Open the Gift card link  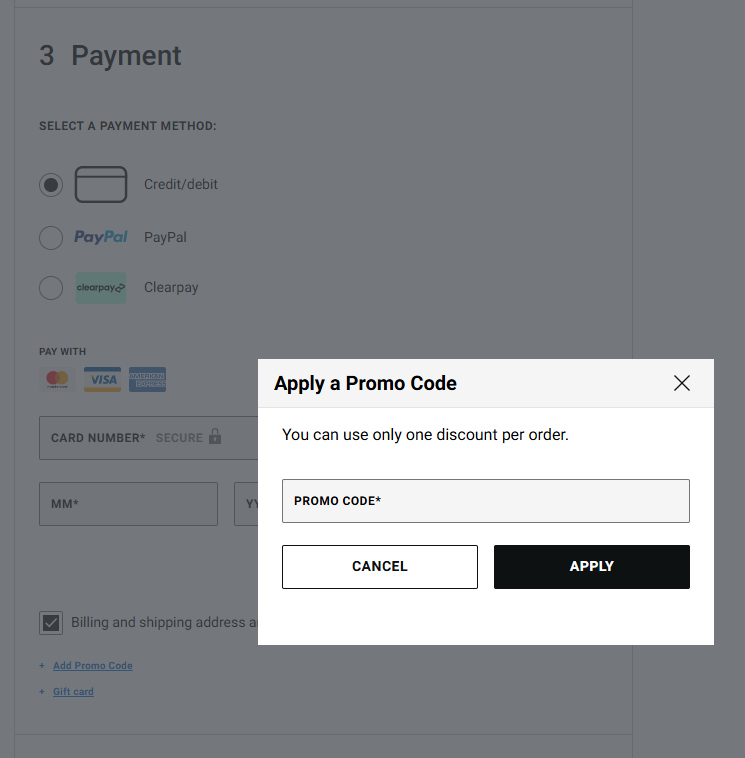pos(73,692)
